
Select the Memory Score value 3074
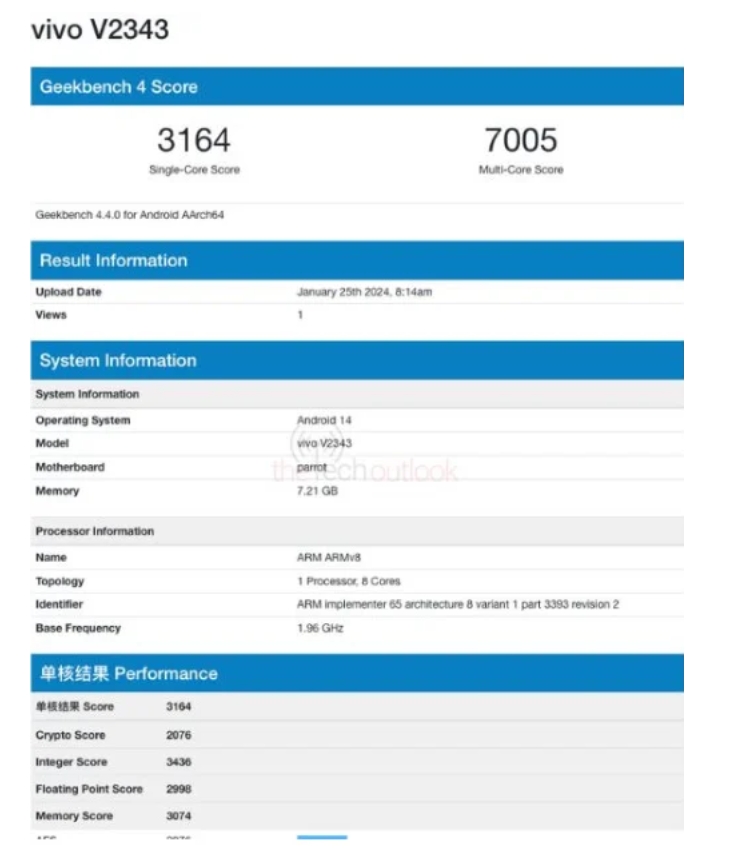coord(178,816)
